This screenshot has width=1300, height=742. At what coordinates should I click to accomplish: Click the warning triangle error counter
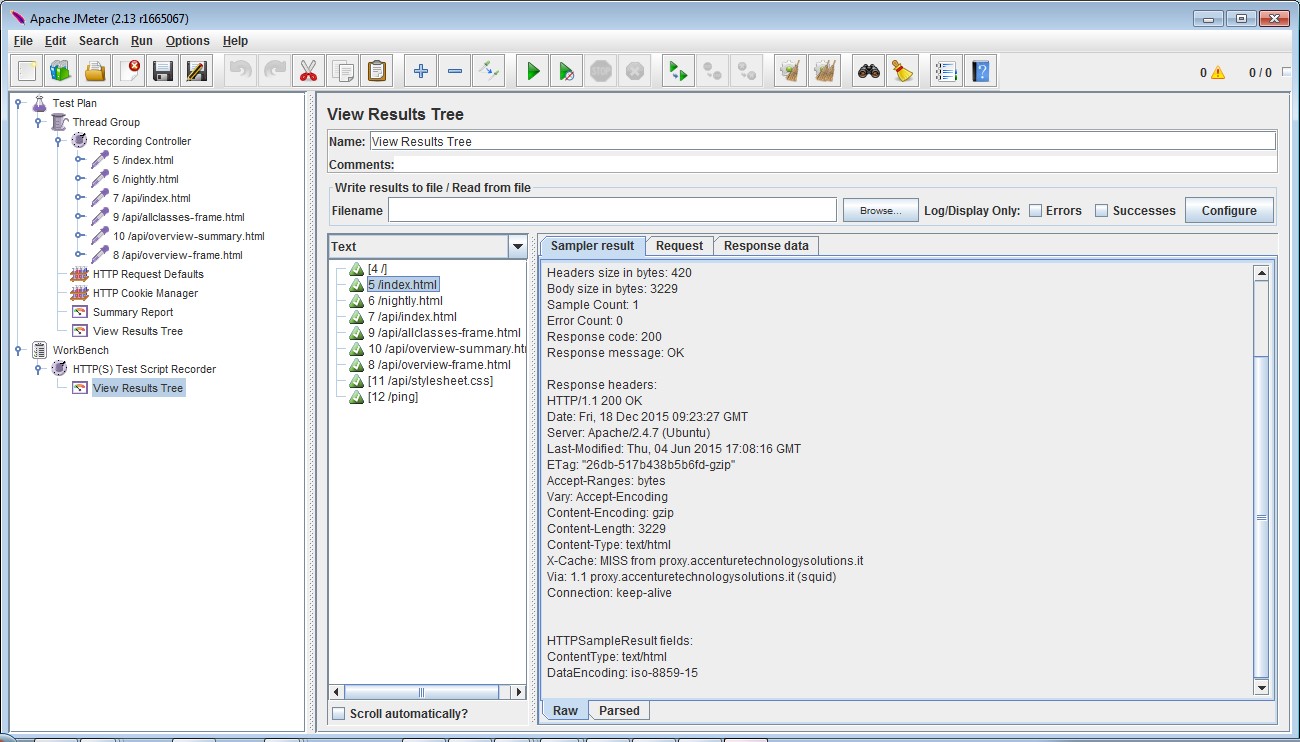click(1217, 72)
